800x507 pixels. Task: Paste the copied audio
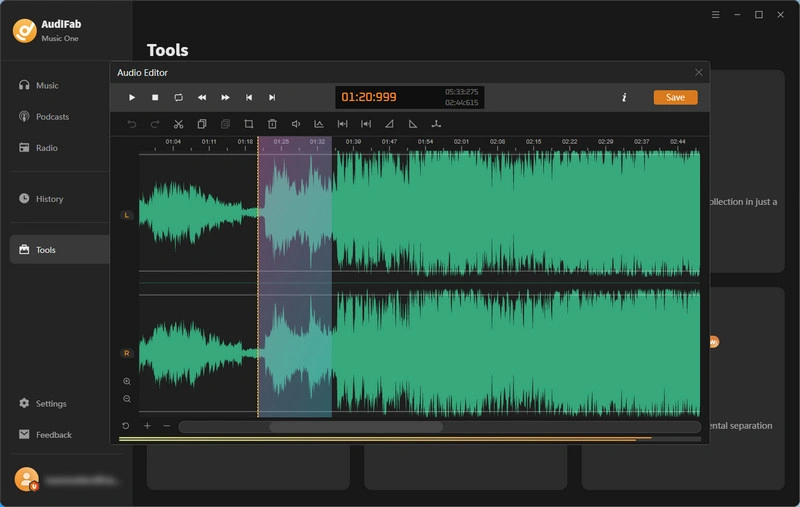pyautogui.click(x=225, y=124)
